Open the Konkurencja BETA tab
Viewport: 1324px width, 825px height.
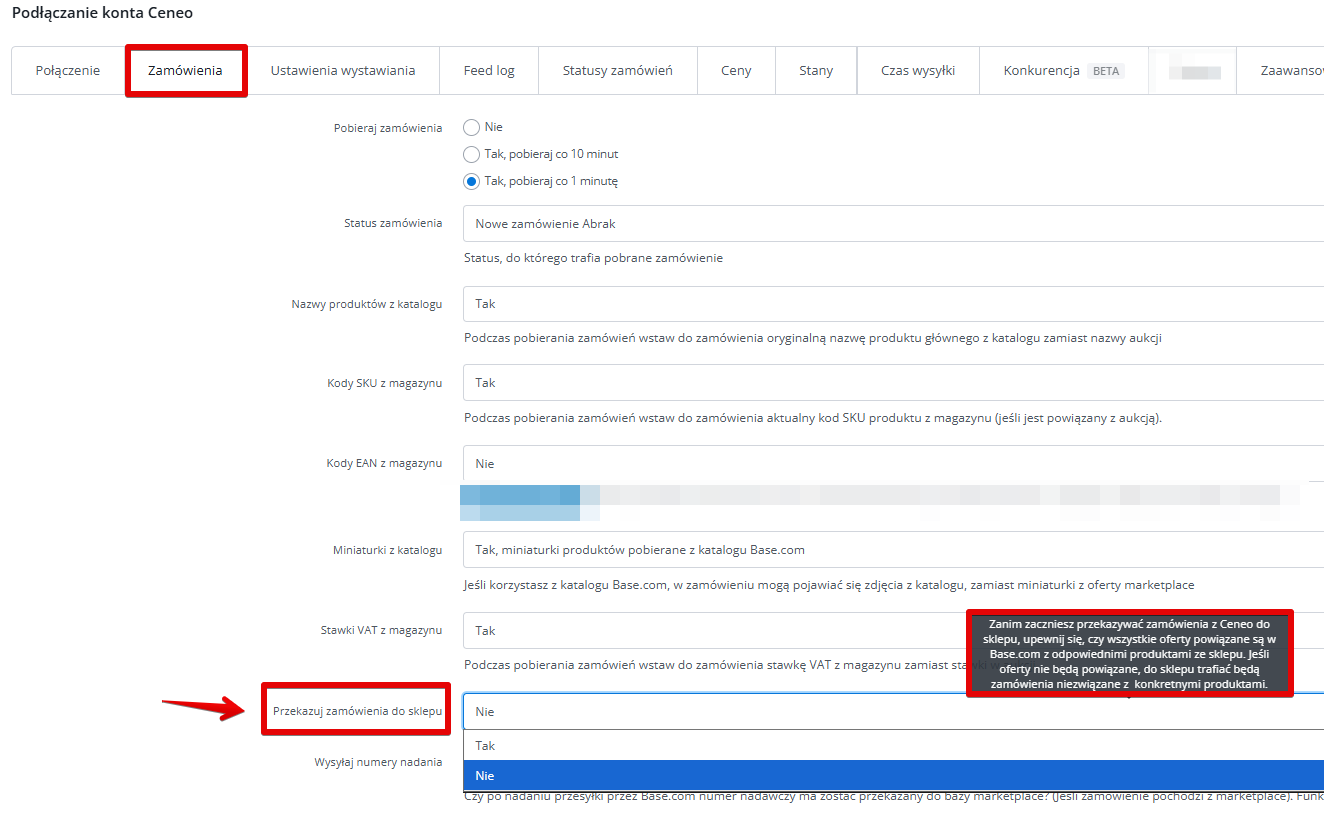pyautogui.click(x=1063, y=71)
